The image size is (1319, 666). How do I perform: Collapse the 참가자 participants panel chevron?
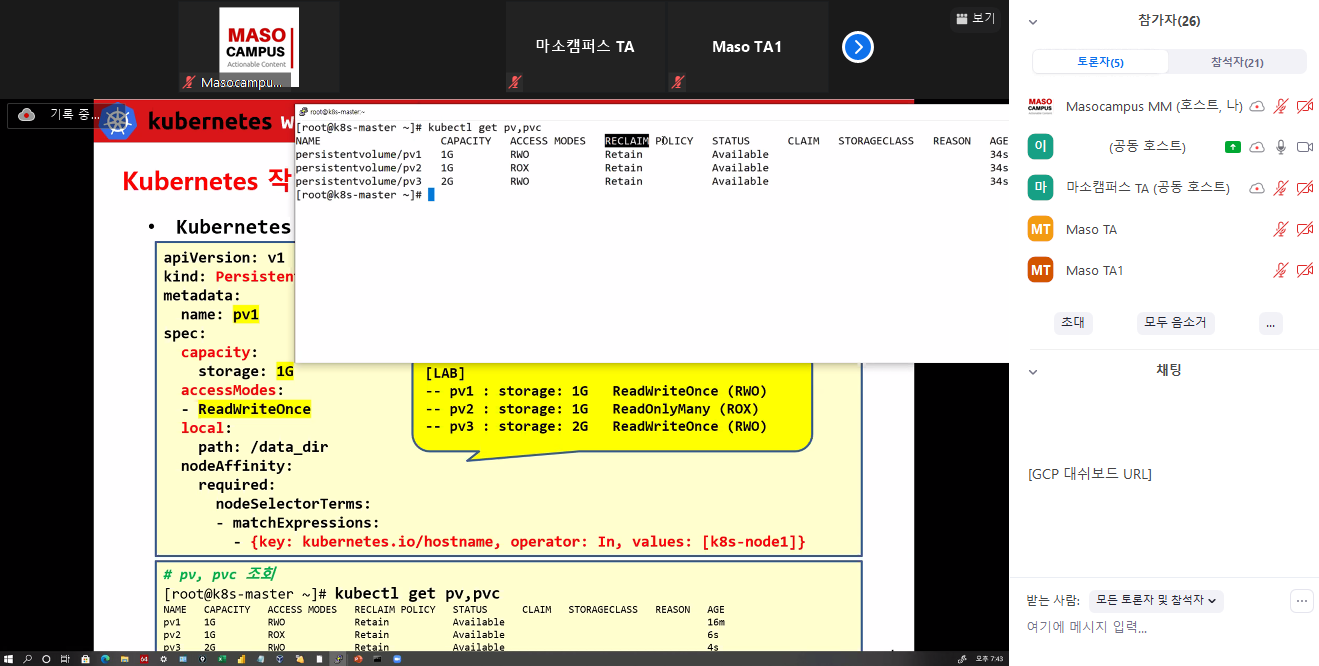1033,21
